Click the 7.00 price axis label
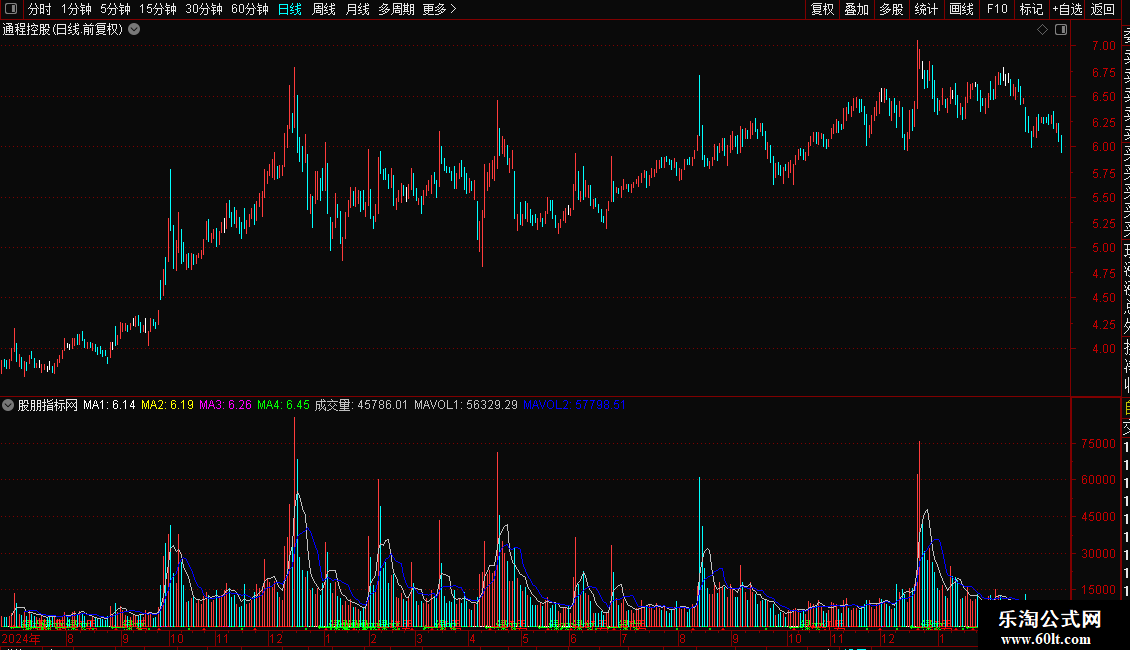 (1103, 45)
